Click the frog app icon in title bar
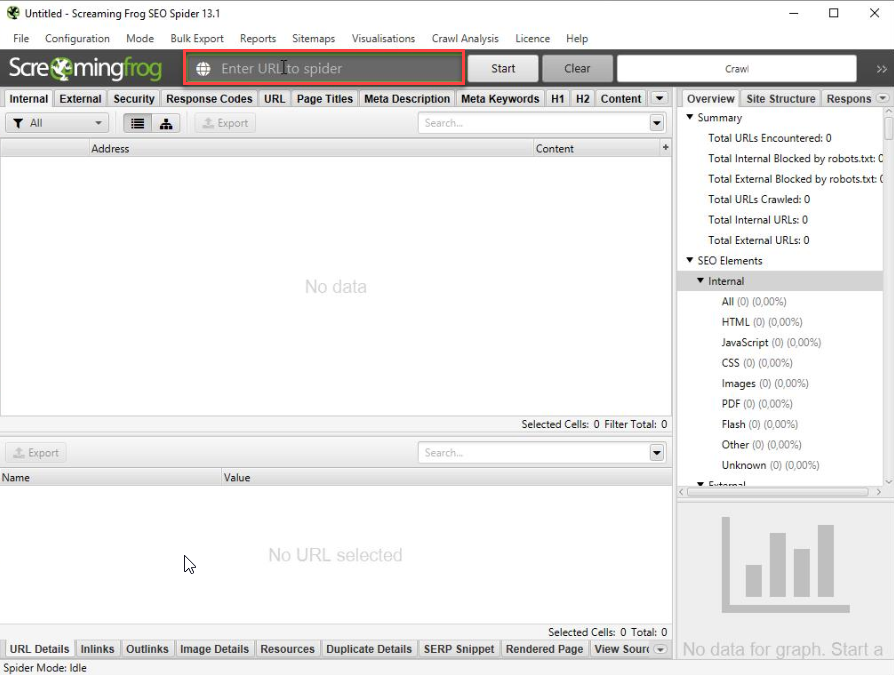This screenshot has width=894, height=675. [13, 13]
